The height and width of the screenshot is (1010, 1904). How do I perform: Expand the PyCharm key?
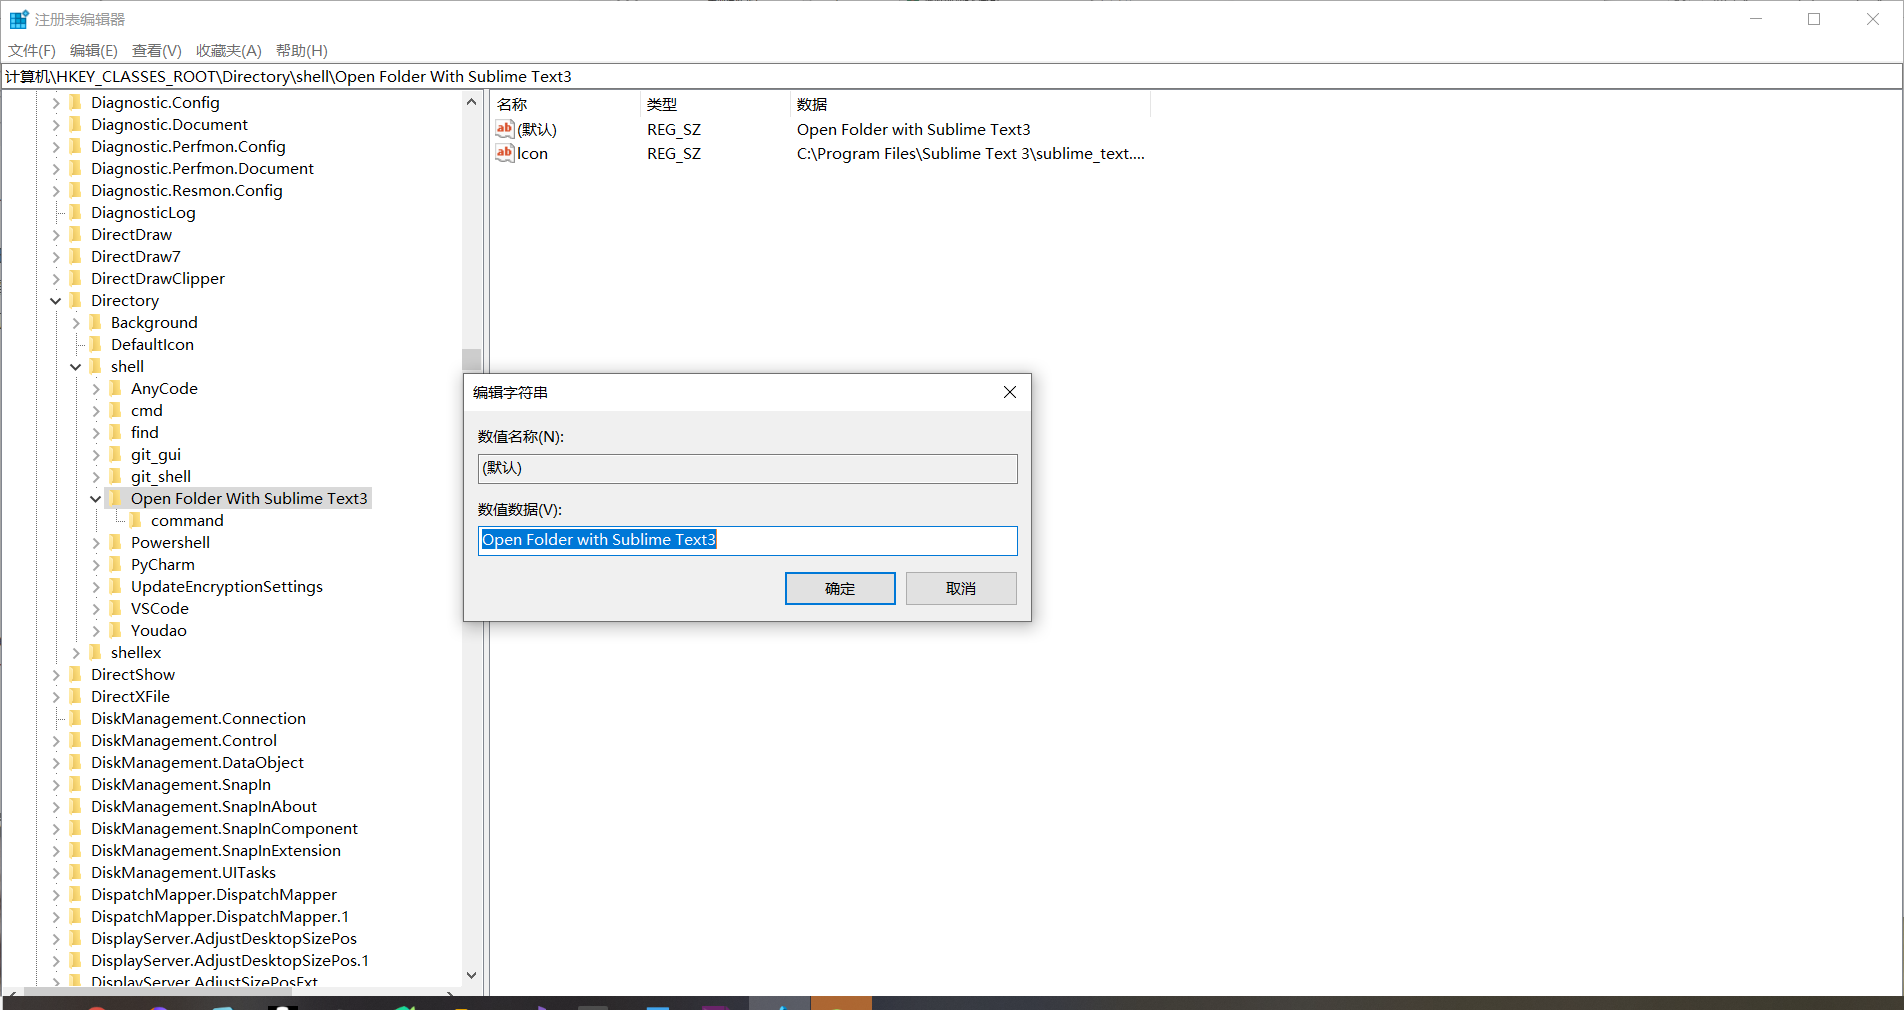pyautogui.click(x=96, y=564)
